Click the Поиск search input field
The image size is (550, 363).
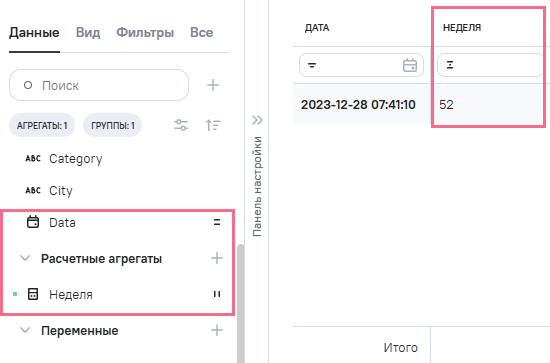coord(99,85)
